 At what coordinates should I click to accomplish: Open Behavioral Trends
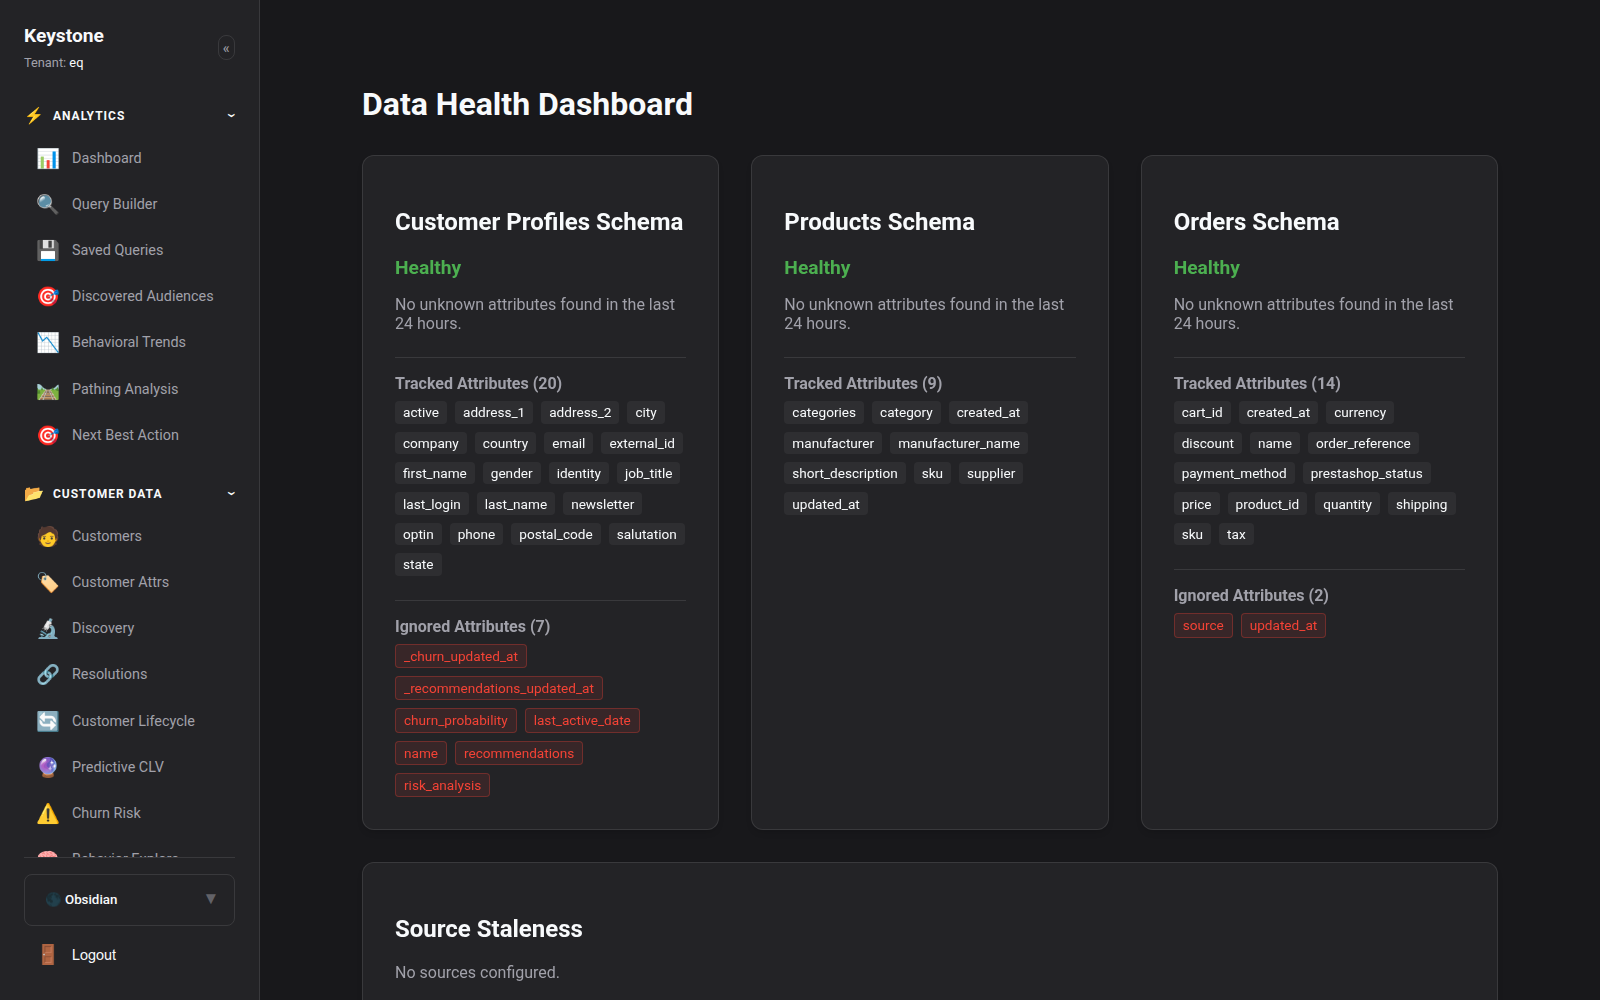pos(129,342)
